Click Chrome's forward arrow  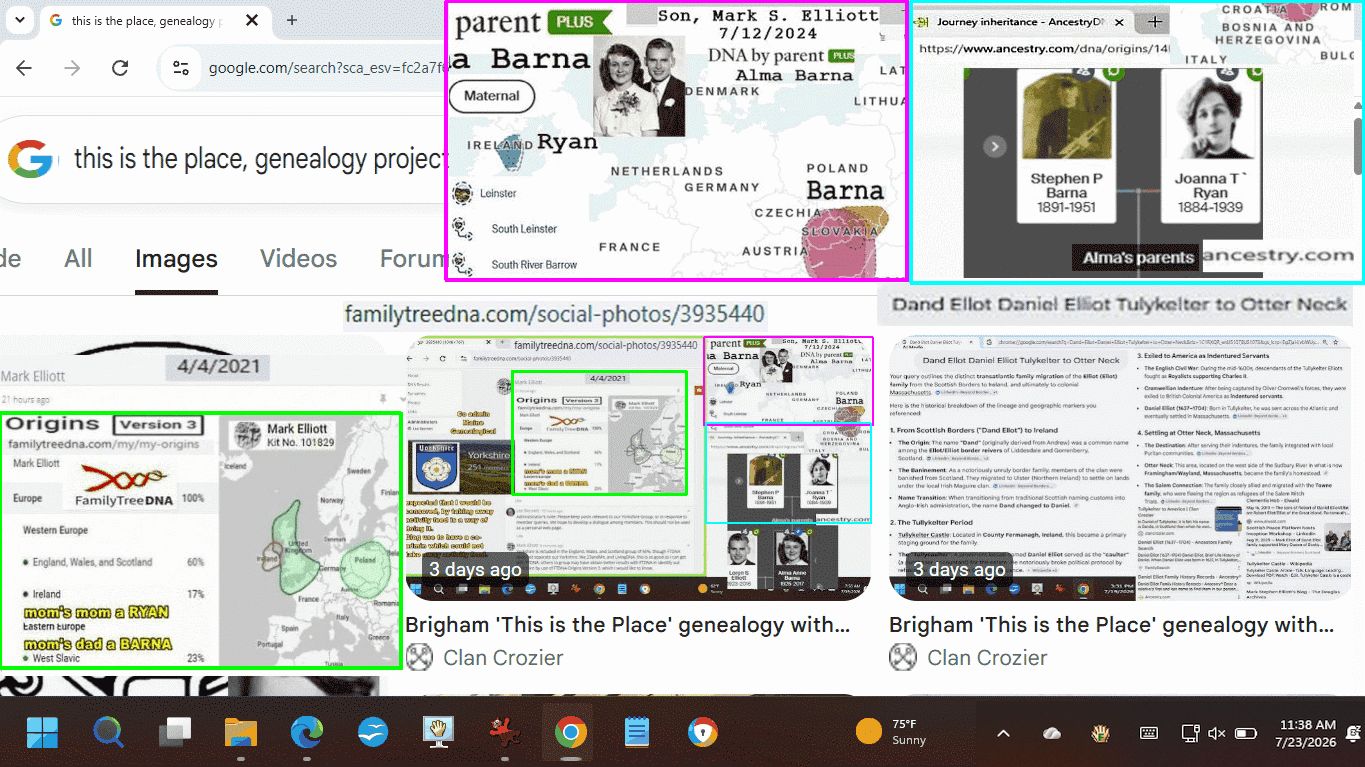pos(72,68)
